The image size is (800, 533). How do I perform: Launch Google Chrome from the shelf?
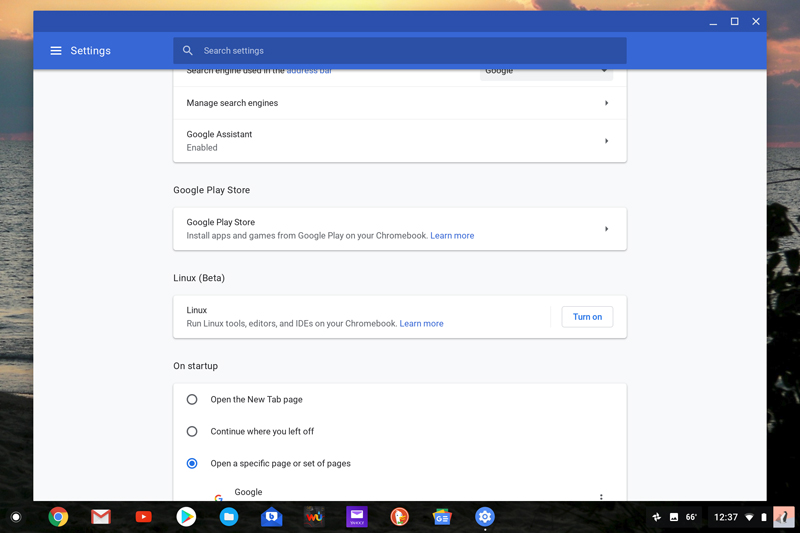(x=59, y=517)
